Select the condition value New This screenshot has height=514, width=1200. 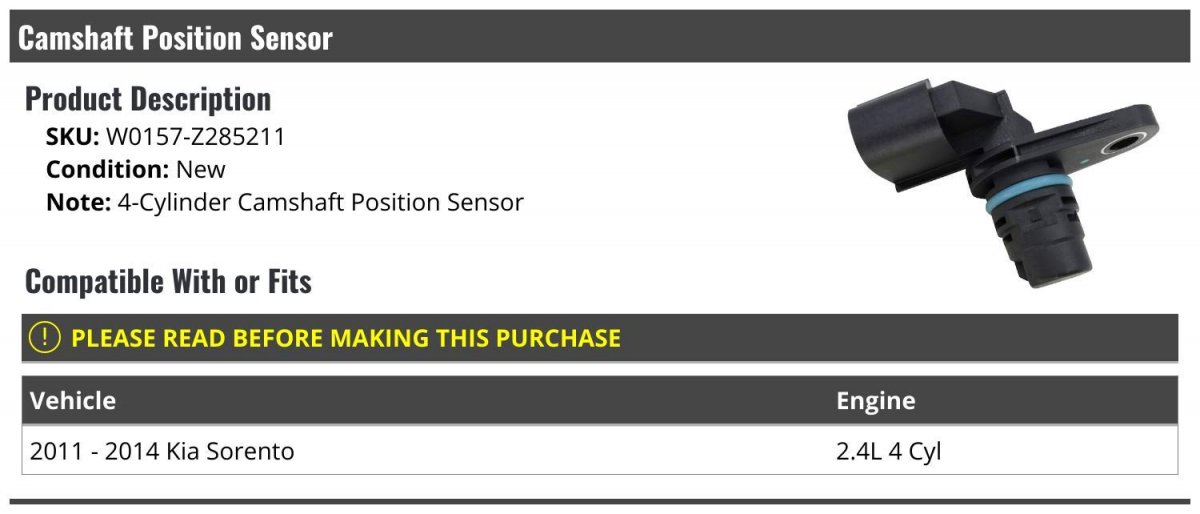[x=200, y=170]
